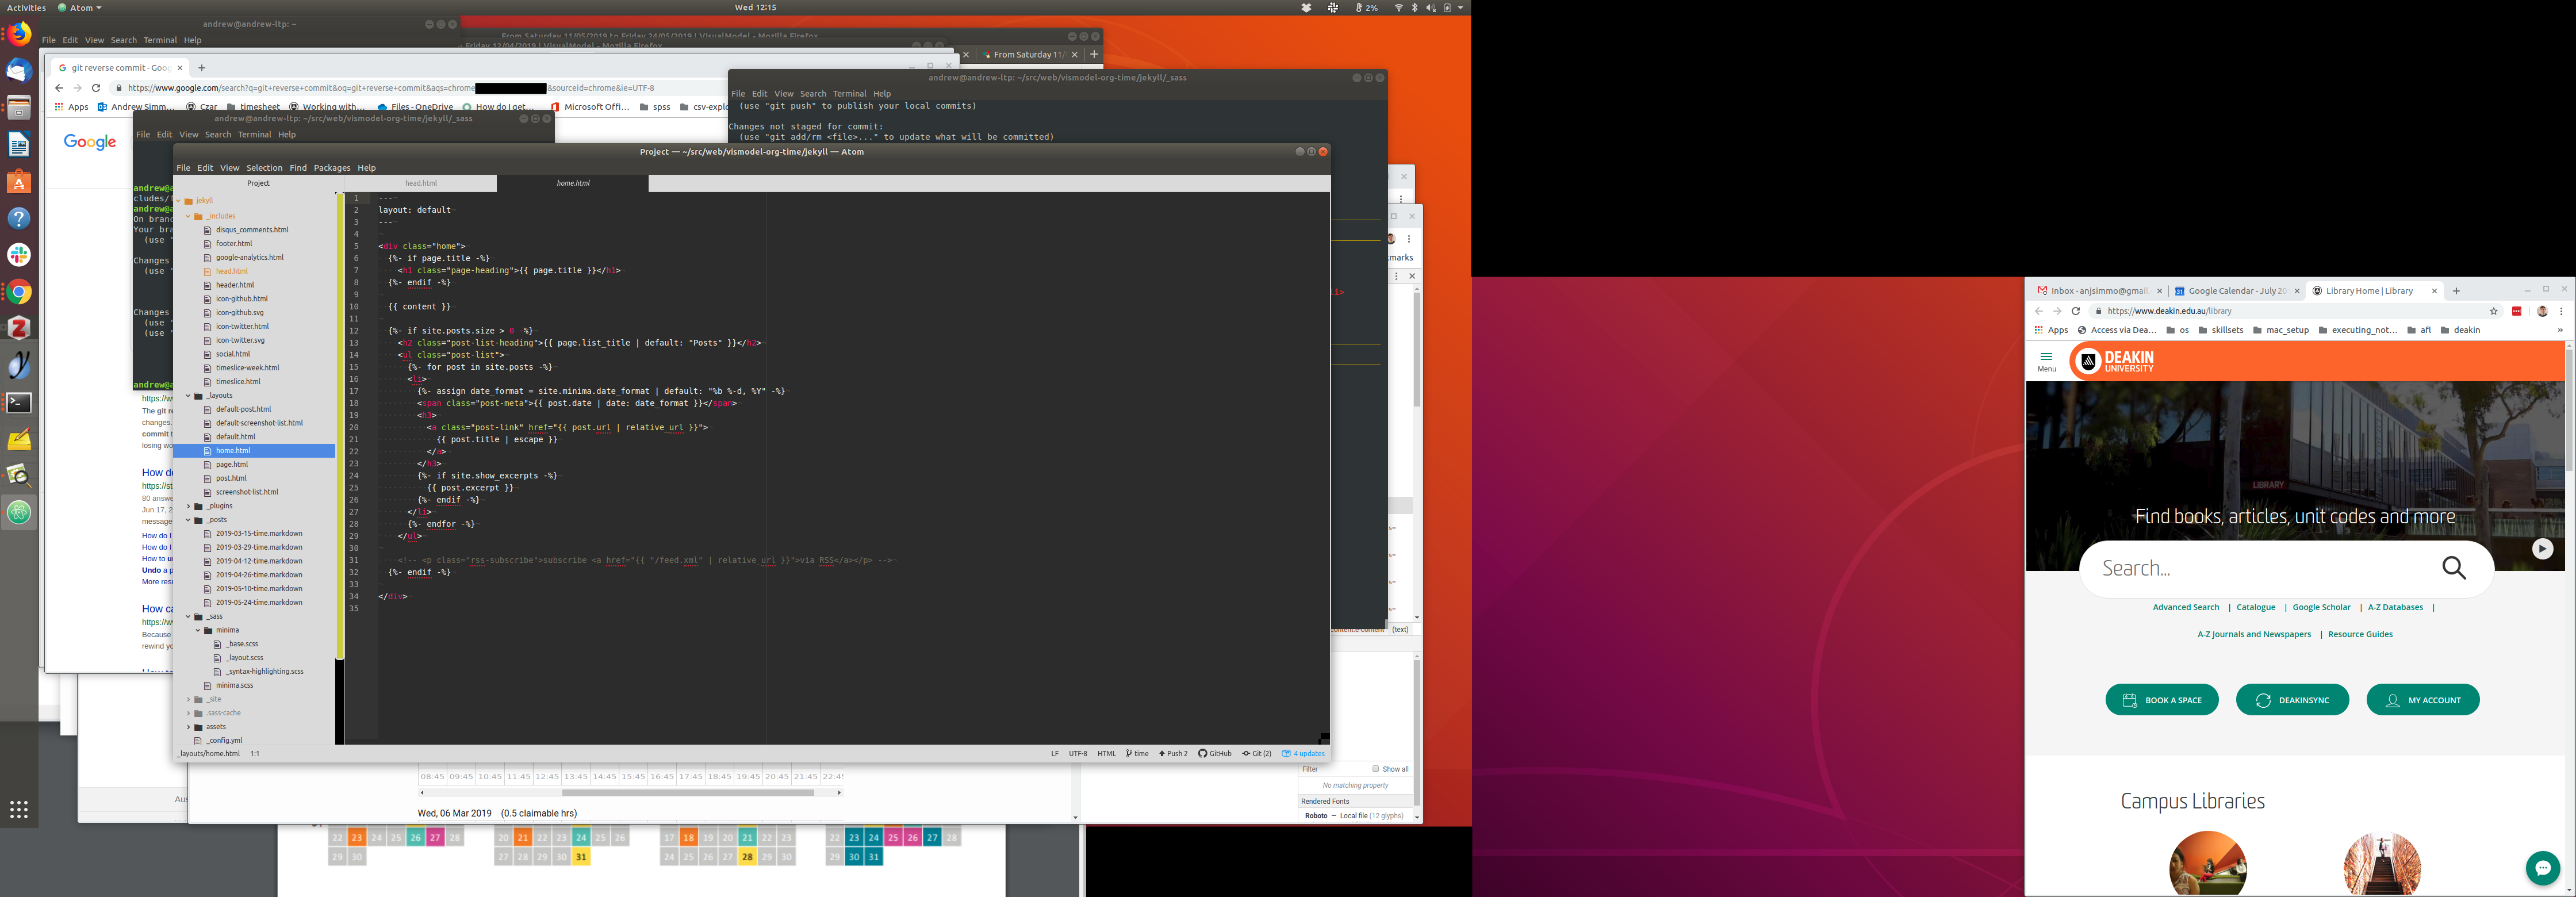Expand the assets folder in project tree
The width and height of the screenshot is (2576, 897).
(188, 727)
